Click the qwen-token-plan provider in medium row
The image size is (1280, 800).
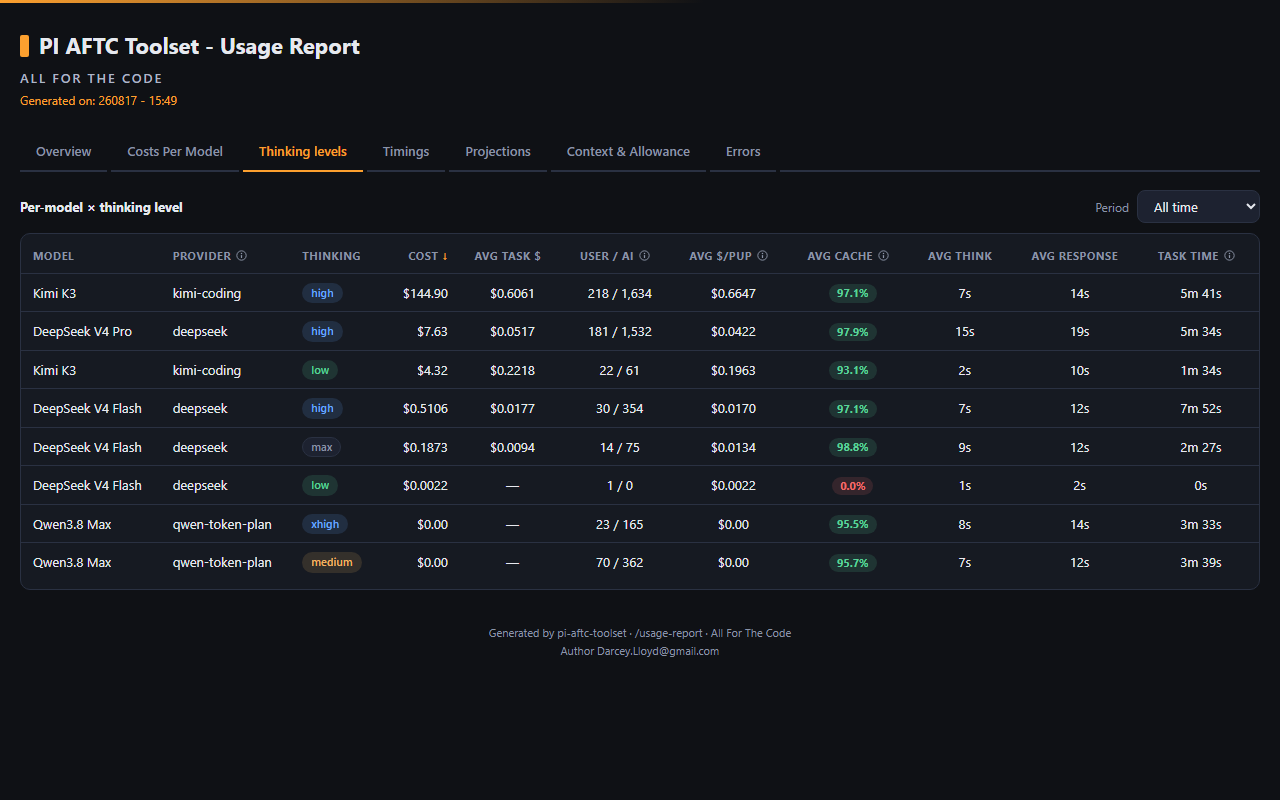point(222,562)
